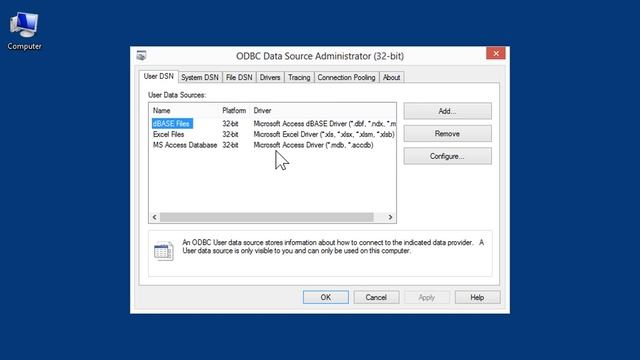640x360 pixels.
Task: Click the 32-bit platform cell for dBASE Files
Action: (230, 124)
